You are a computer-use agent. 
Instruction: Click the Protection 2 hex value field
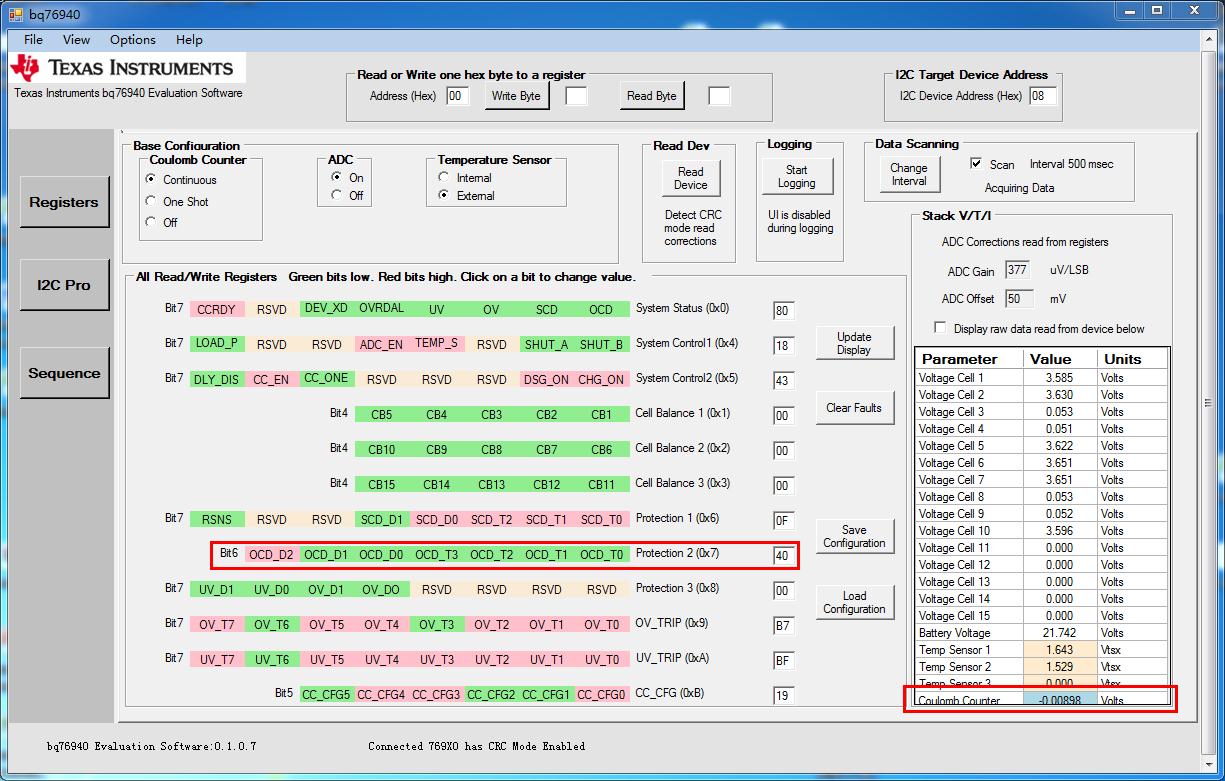(783, 556)
